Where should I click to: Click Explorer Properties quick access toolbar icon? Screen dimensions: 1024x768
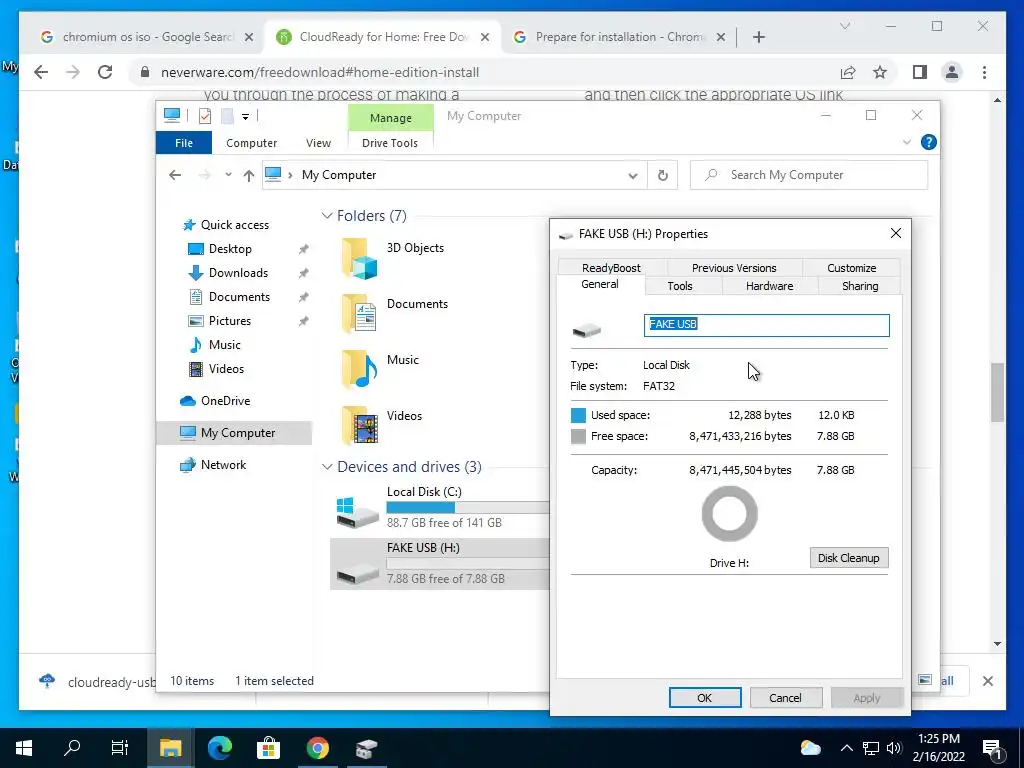pyautogui.click(x=204, y=116)
